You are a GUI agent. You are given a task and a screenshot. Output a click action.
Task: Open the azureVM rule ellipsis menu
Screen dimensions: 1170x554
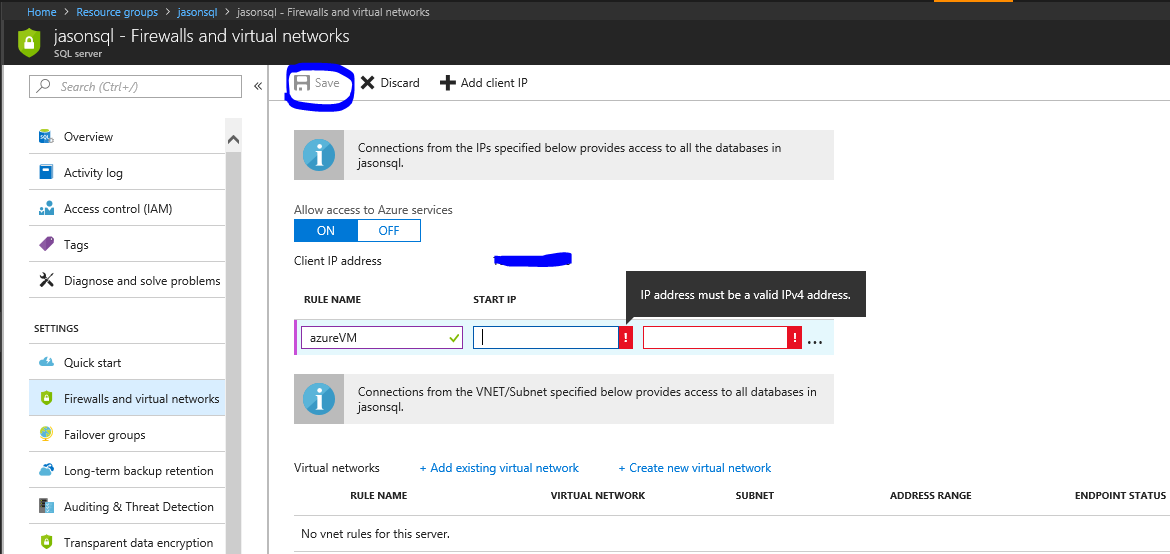pyautogui.click(x=815, y=341)
